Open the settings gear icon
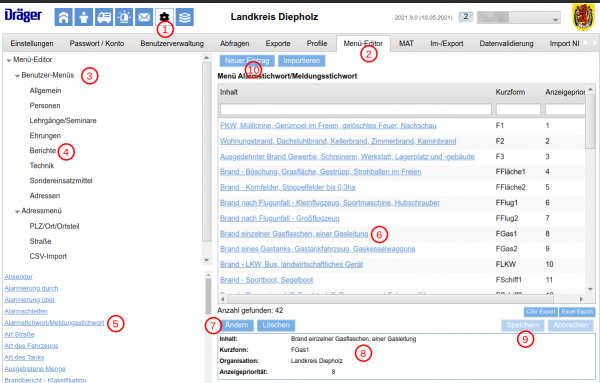 [165, 17]
